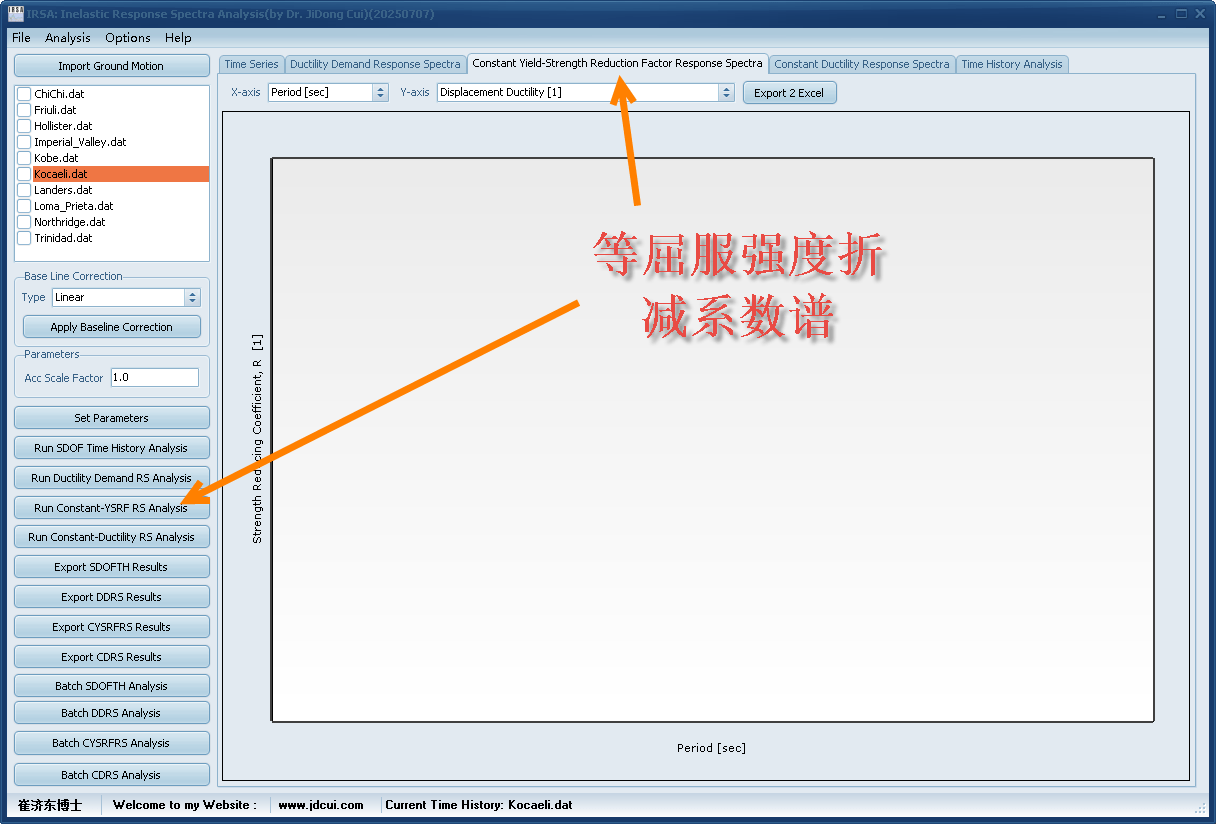Switch to the Time Series tab
Image resolution: width=1216 pixels, height=824 pixels.
click(x=251, y=64)
